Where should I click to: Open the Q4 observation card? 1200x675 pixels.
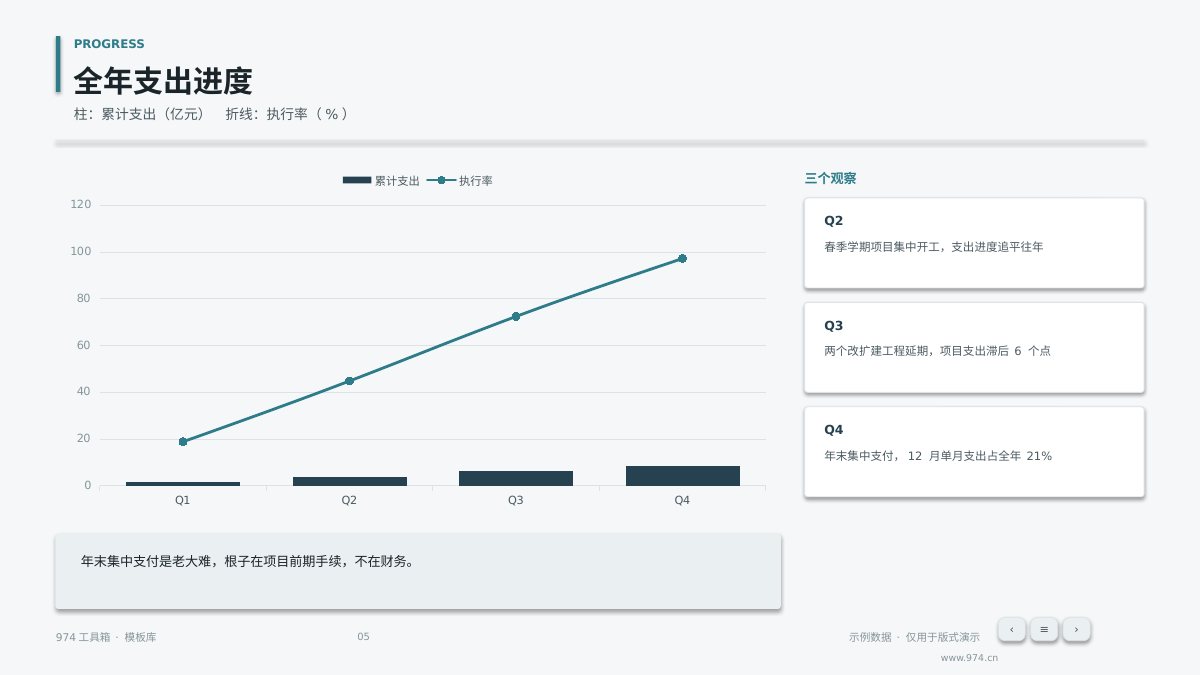click(974, 452)
